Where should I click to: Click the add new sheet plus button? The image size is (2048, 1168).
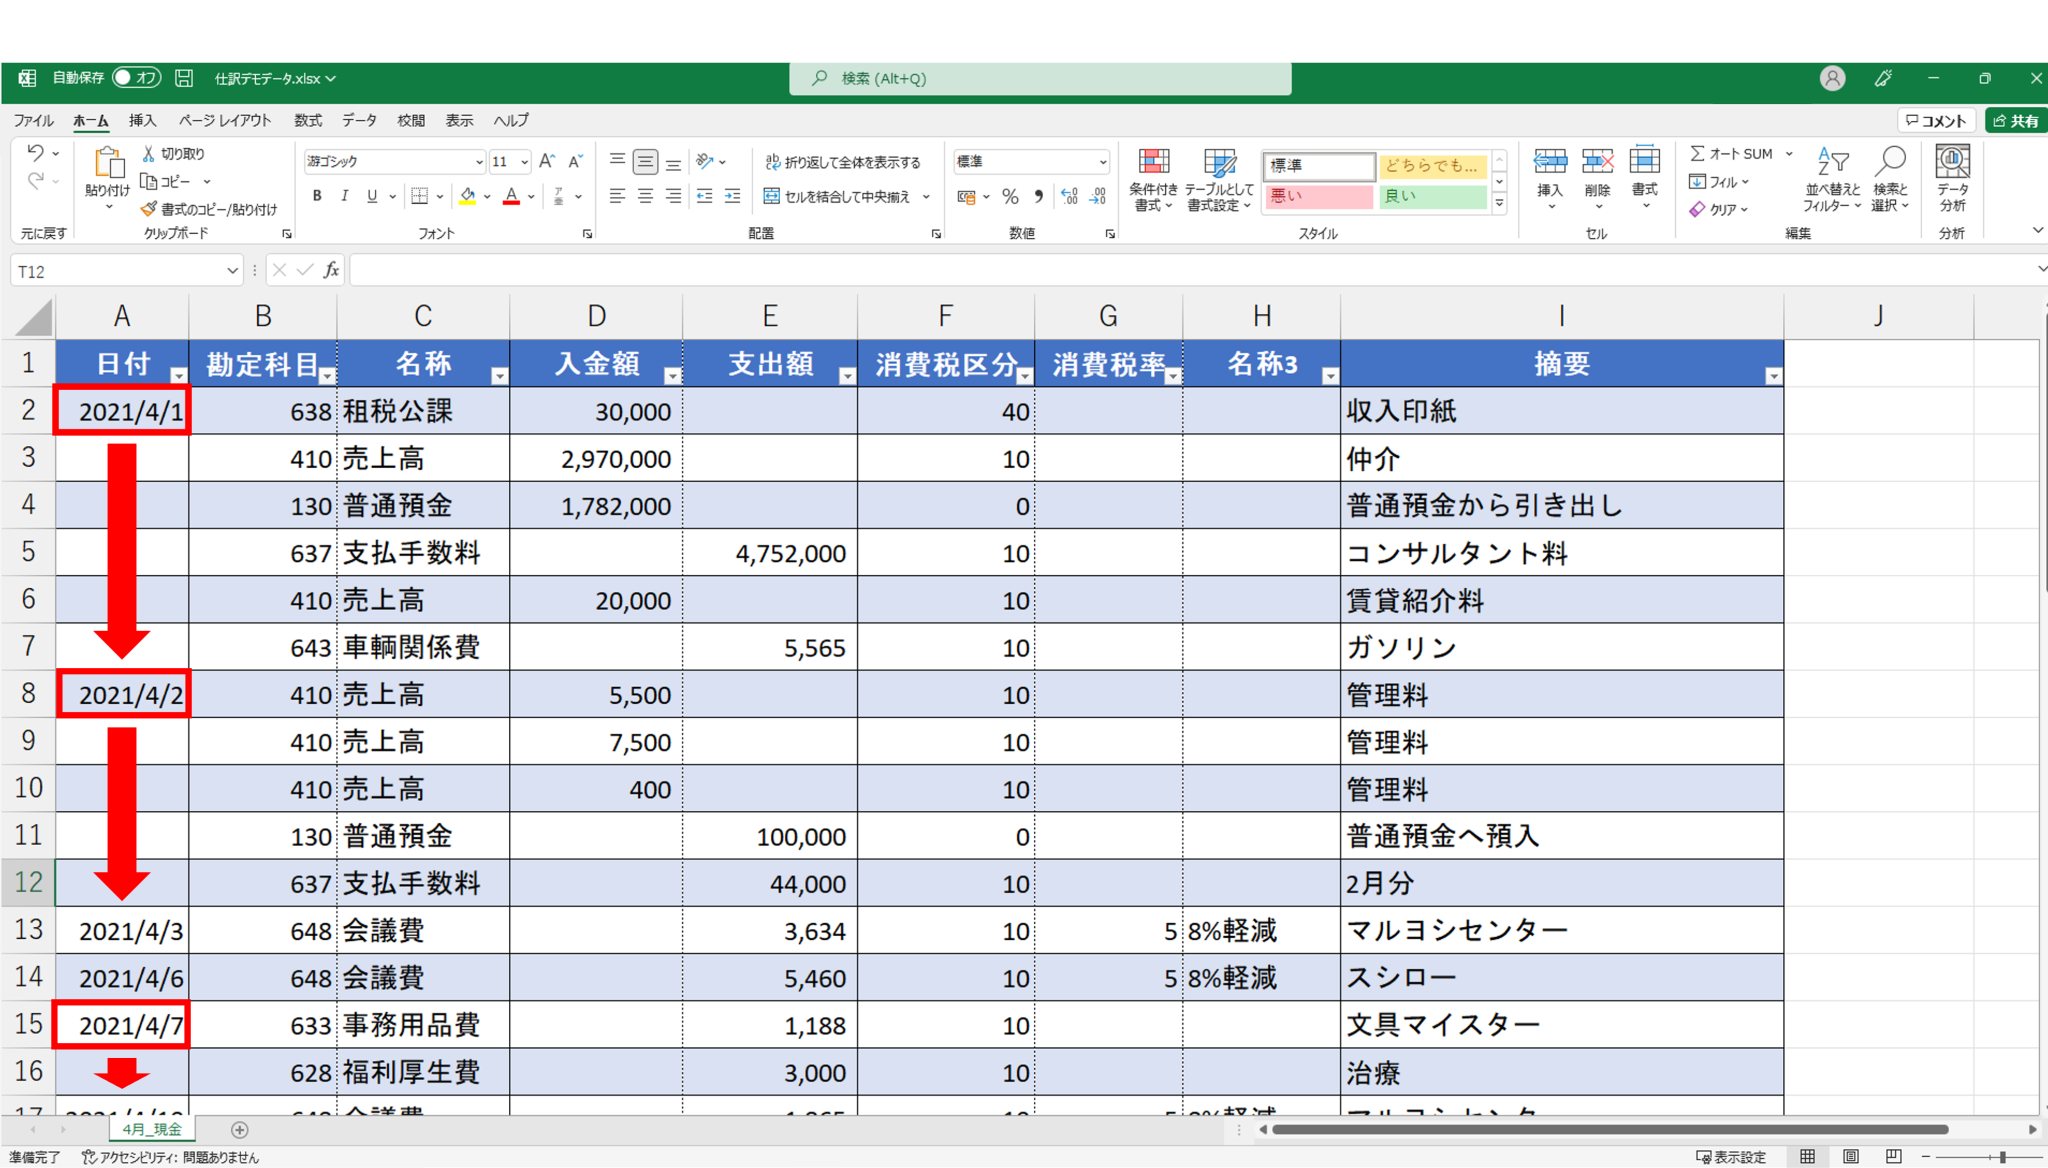click(x=239, y=1129)
